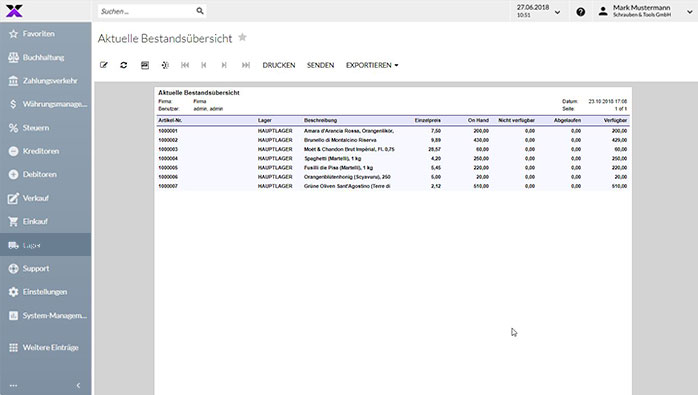This screenshot has width=698, height=395.
Task: Click the Abgelaufen column header
Action: click(567, 120)
